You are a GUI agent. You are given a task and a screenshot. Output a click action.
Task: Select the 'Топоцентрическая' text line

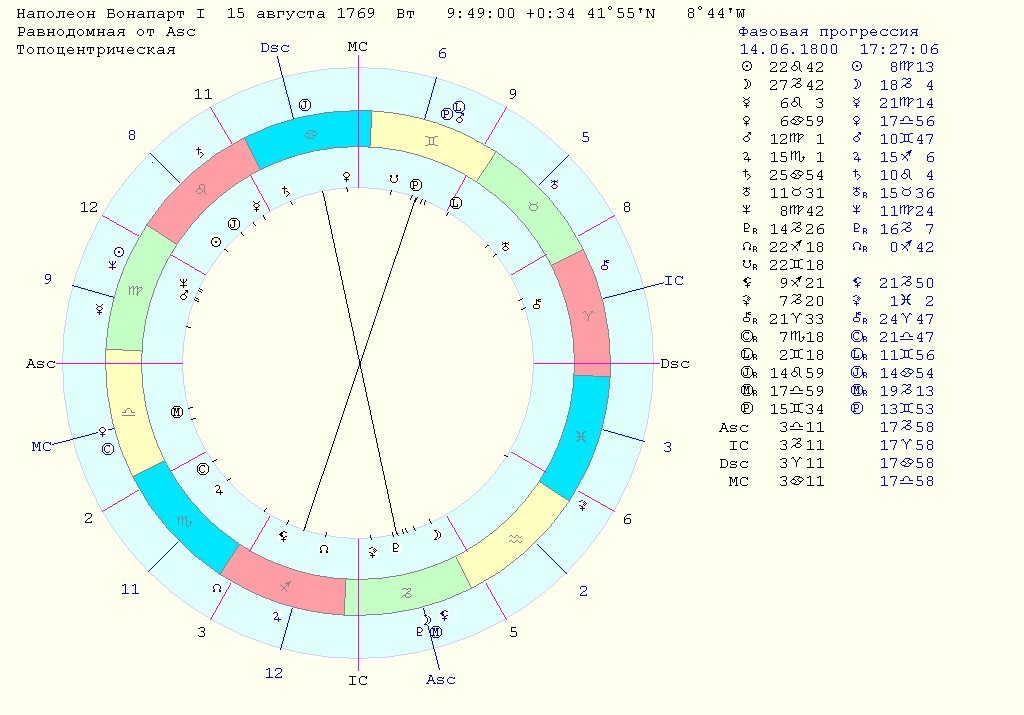click(96, 50)
